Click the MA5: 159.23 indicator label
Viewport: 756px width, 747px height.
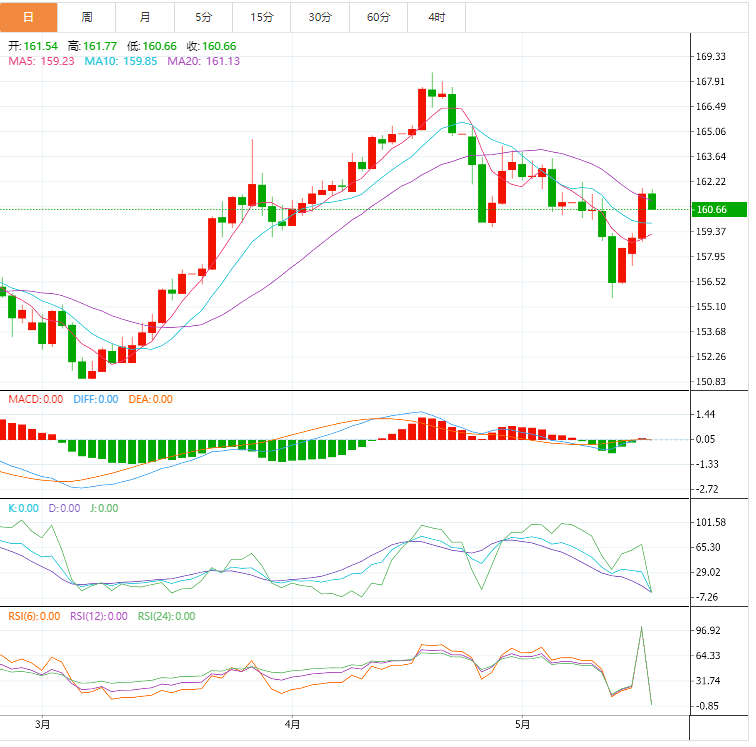click(x=41, y=61)
